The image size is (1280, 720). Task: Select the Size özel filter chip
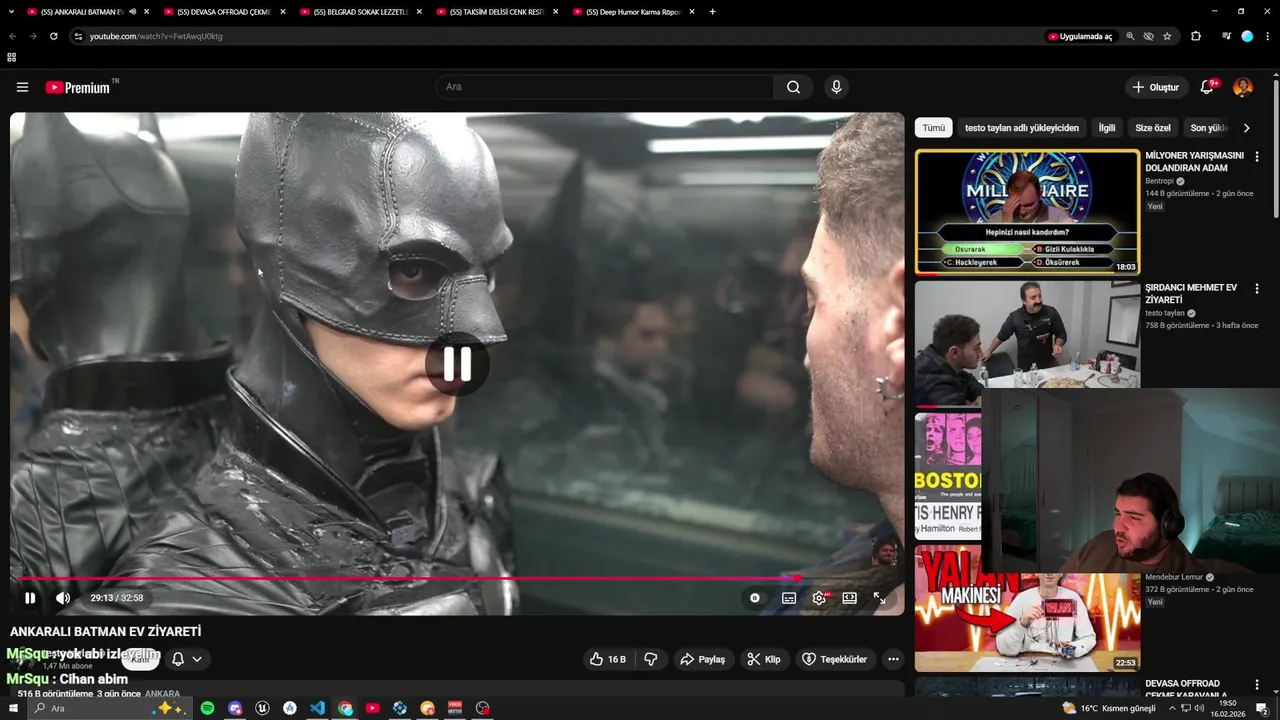pos(1153,128)
